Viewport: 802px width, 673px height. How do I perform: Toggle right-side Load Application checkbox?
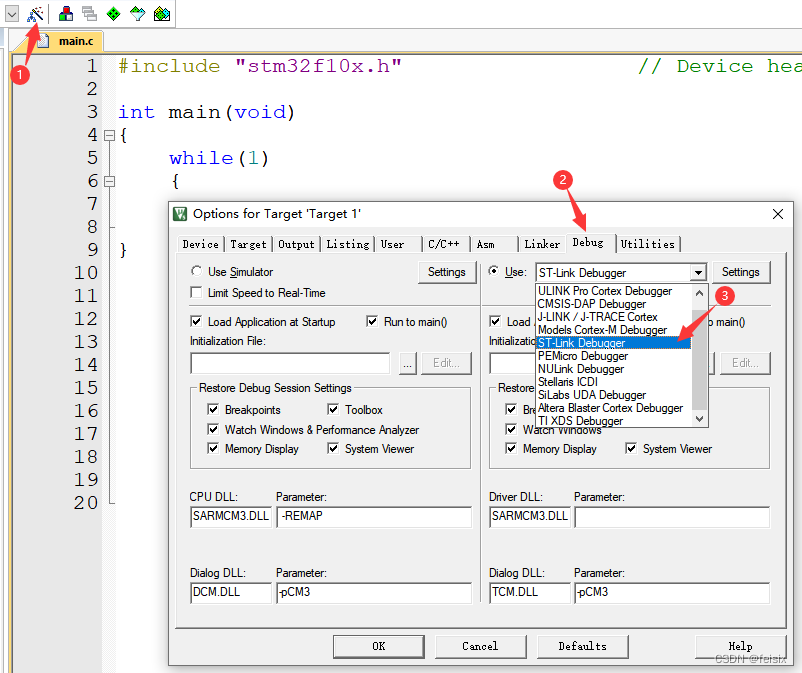coord(495,321)
